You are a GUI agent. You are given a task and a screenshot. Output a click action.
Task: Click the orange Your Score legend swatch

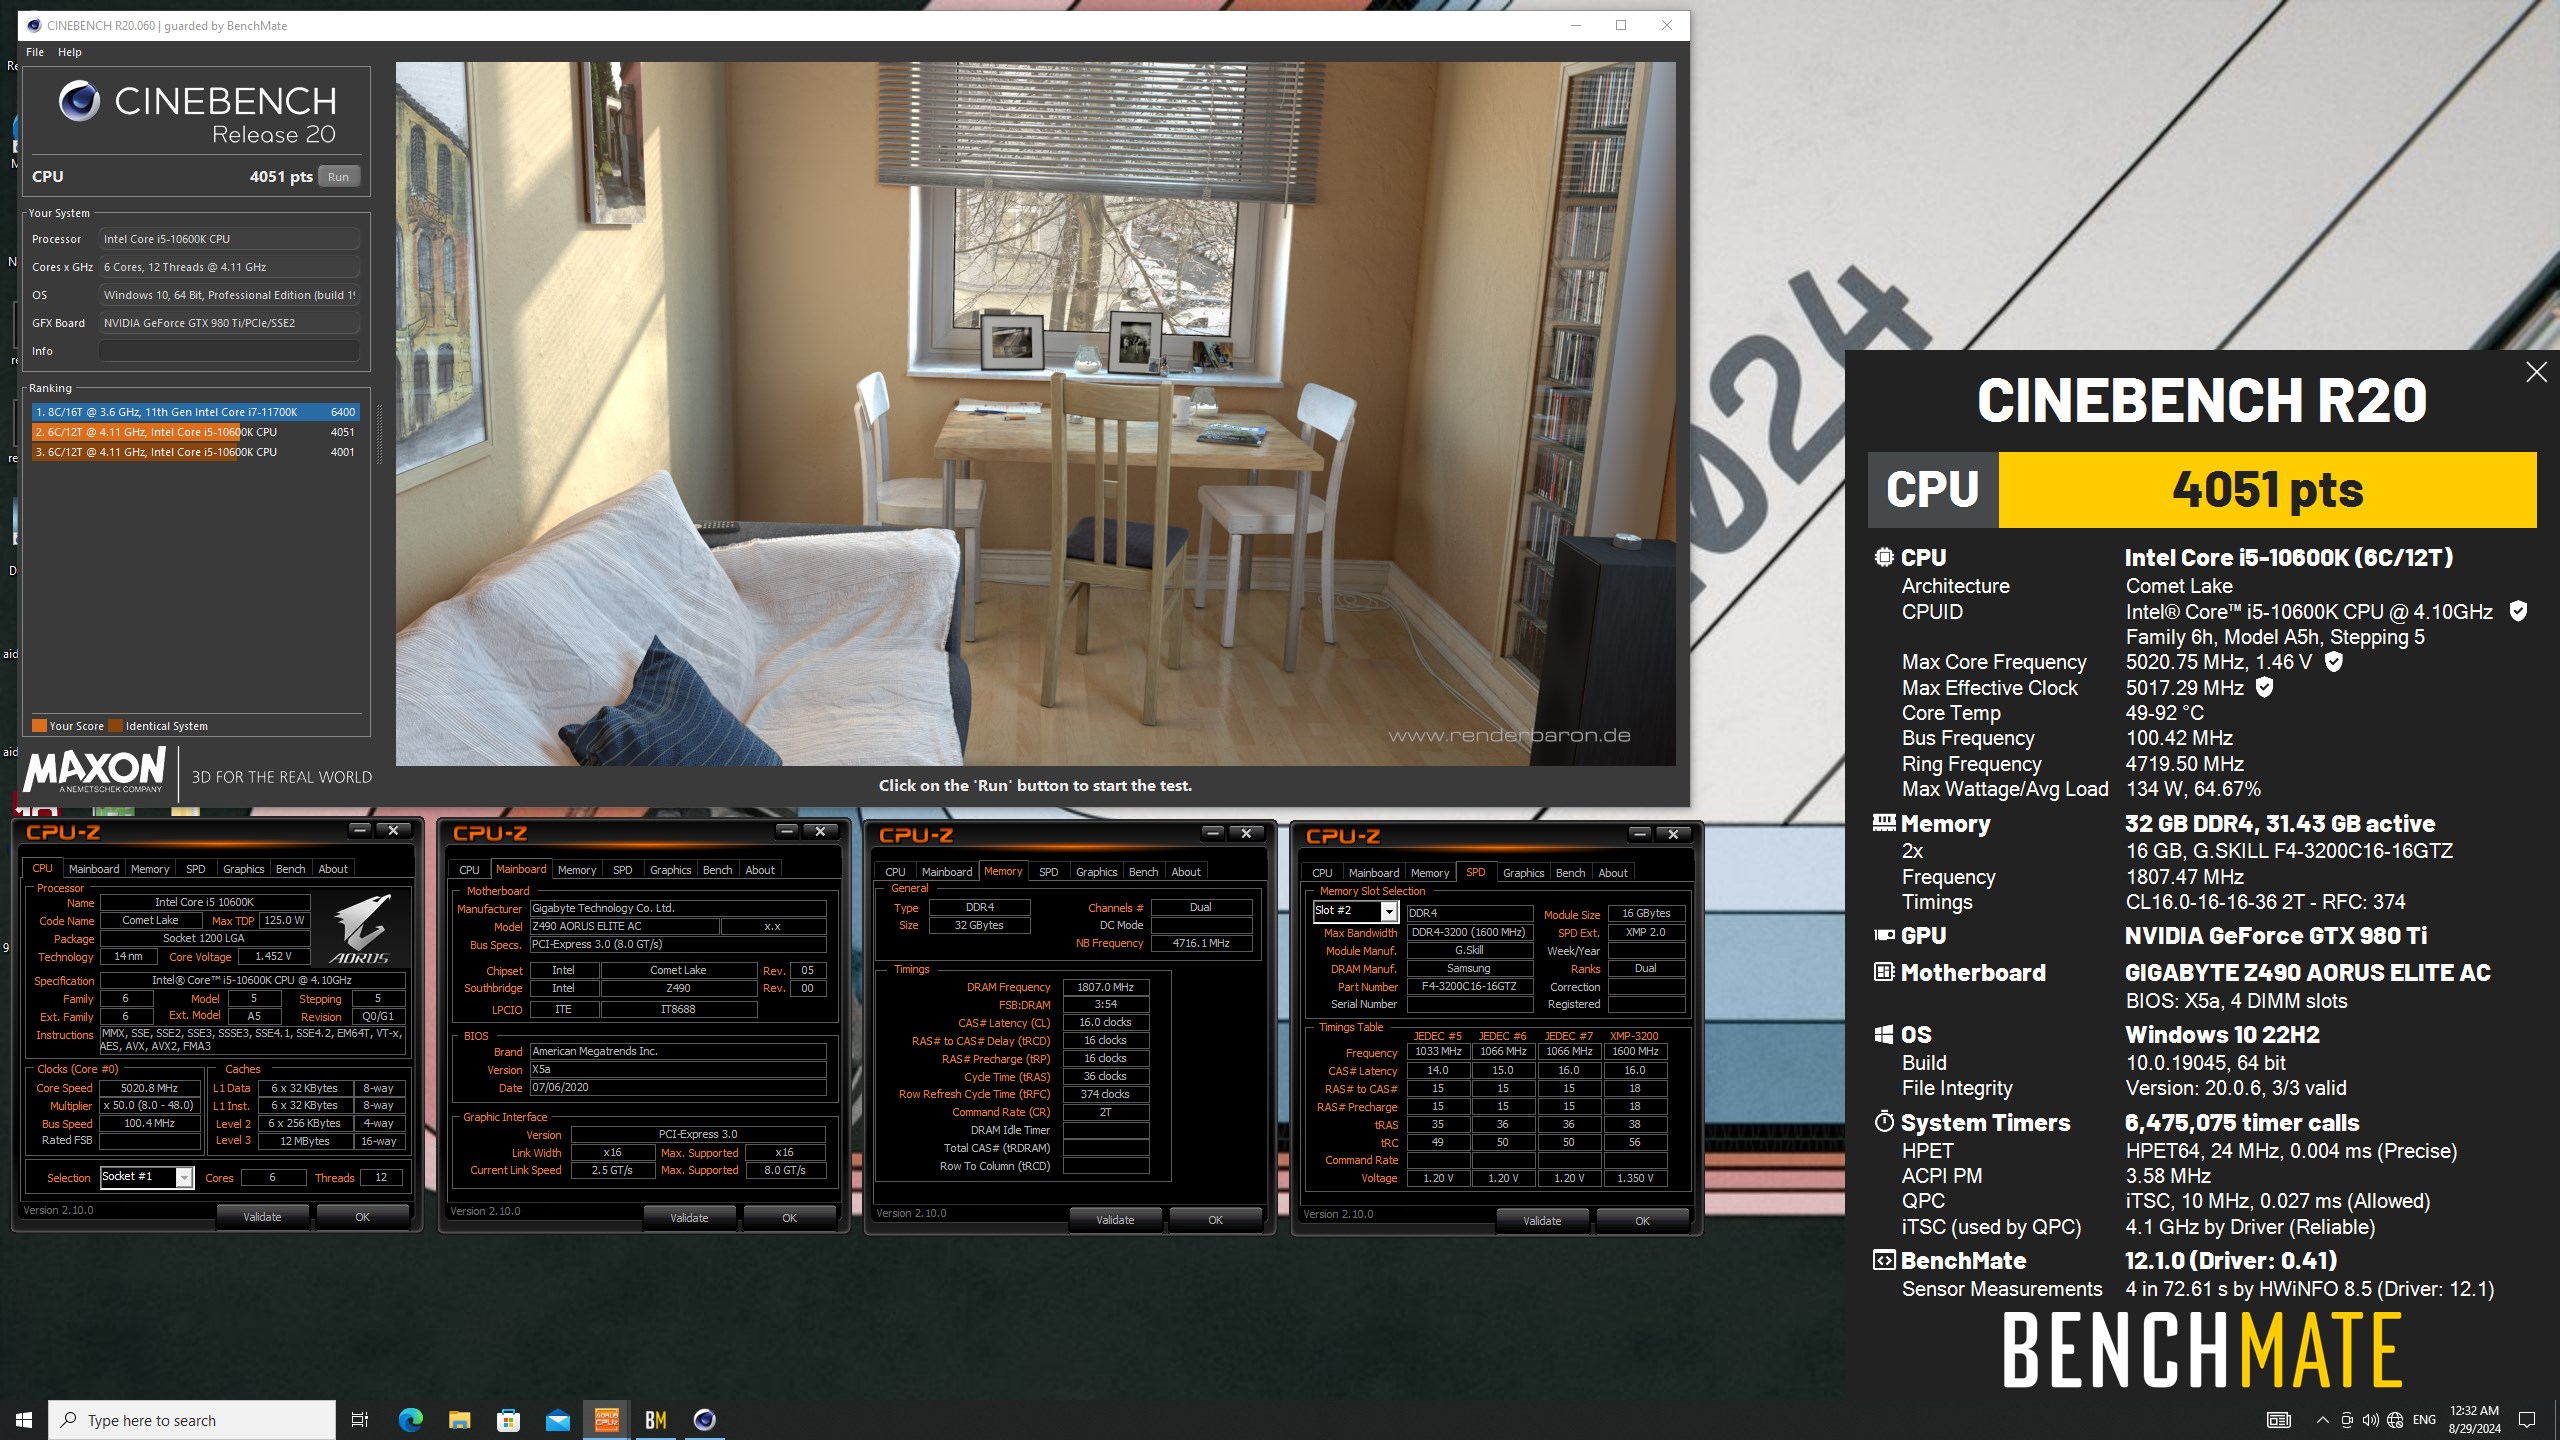(39, 726)
